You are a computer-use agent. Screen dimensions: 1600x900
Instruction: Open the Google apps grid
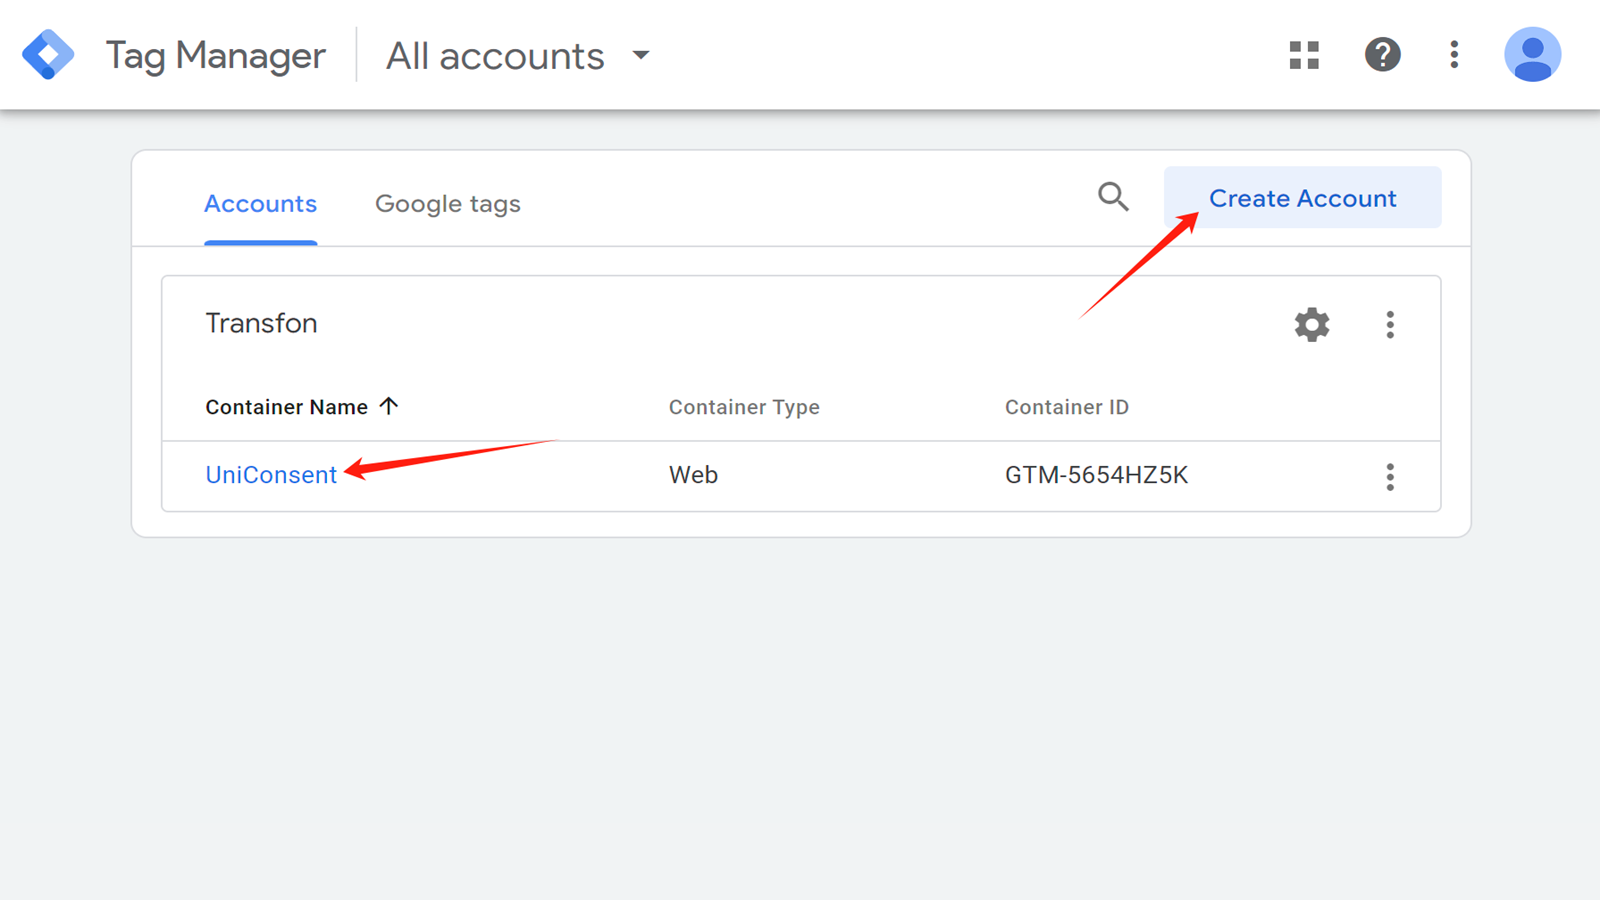1304,55
